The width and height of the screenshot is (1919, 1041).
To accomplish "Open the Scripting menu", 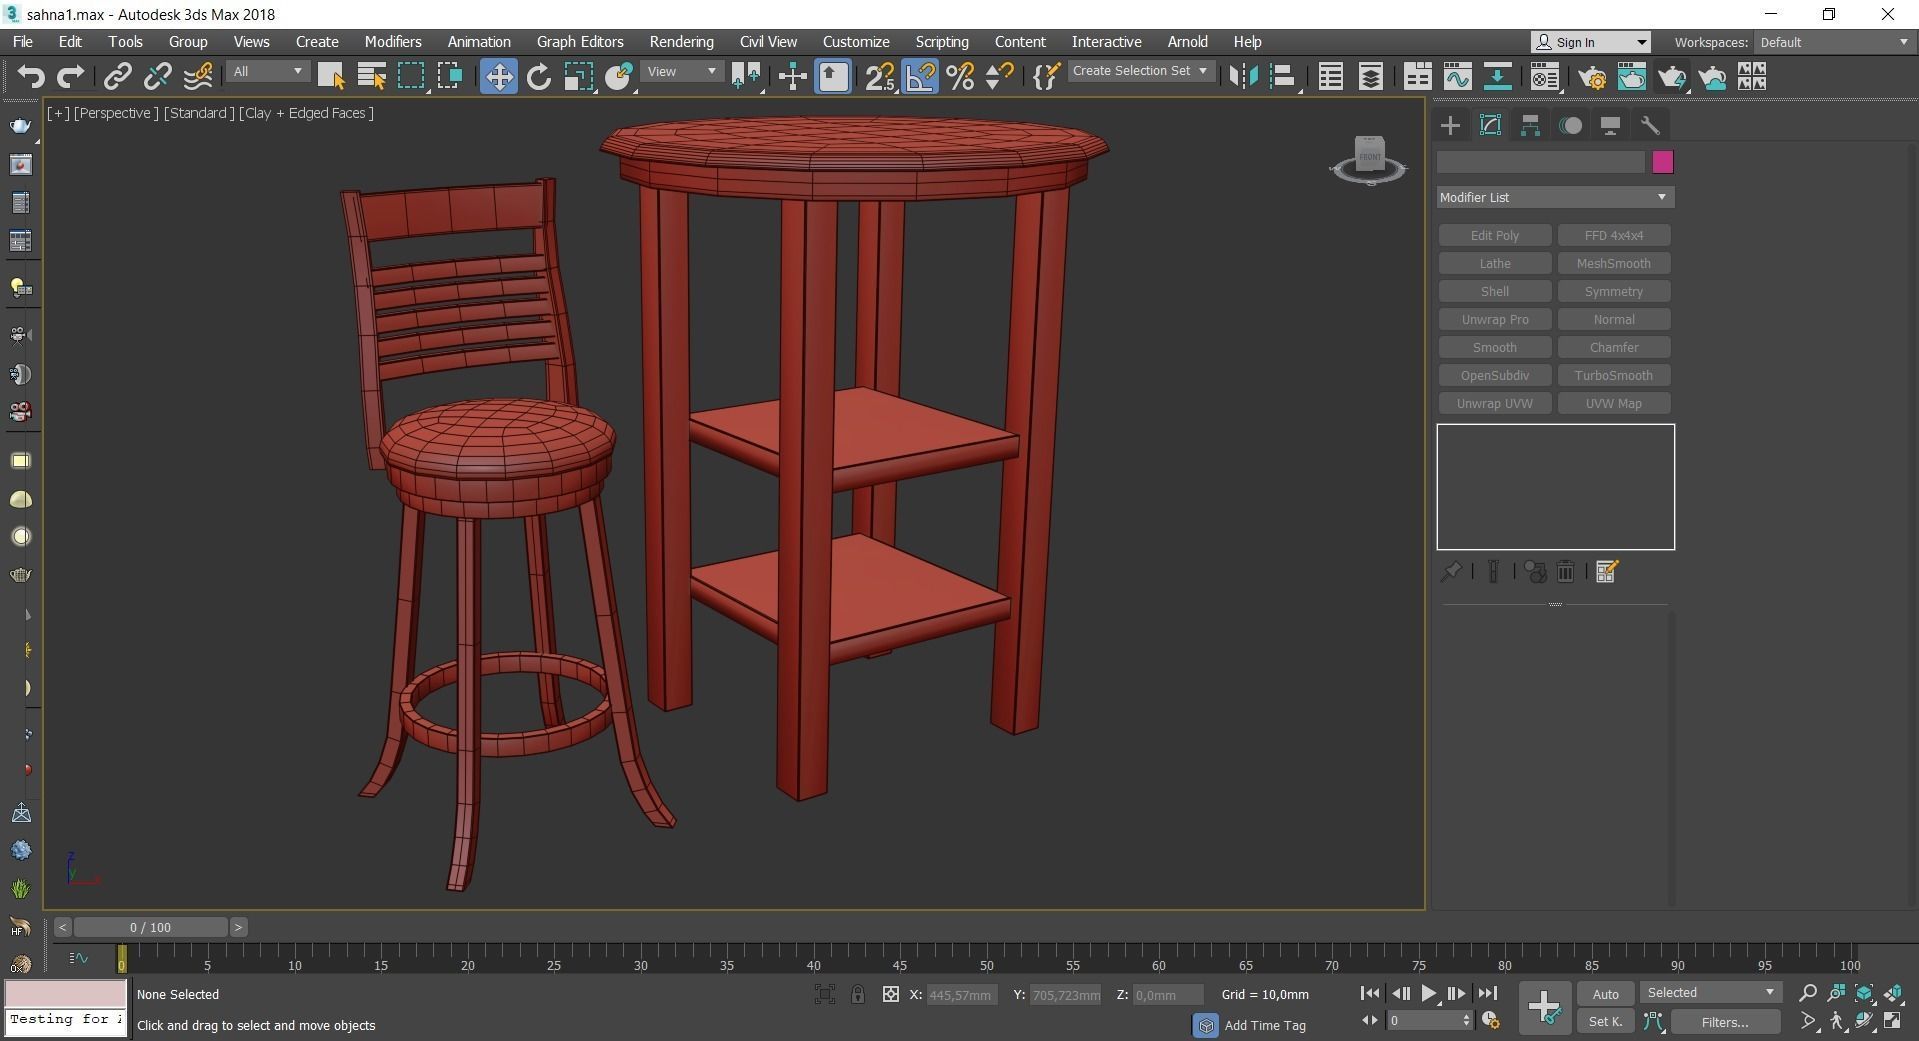I will click(942, 42).
